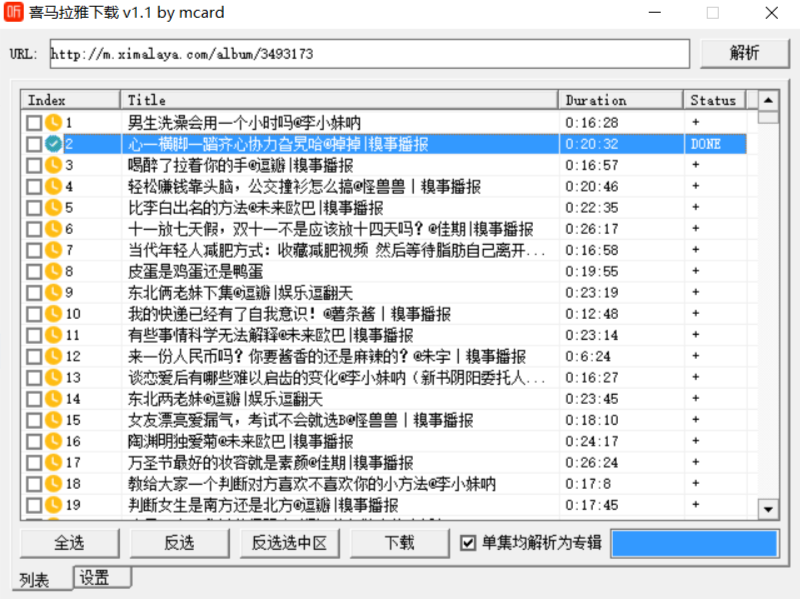
Task: Select the track with duration 0:6:24
Action: coord(588,356)
